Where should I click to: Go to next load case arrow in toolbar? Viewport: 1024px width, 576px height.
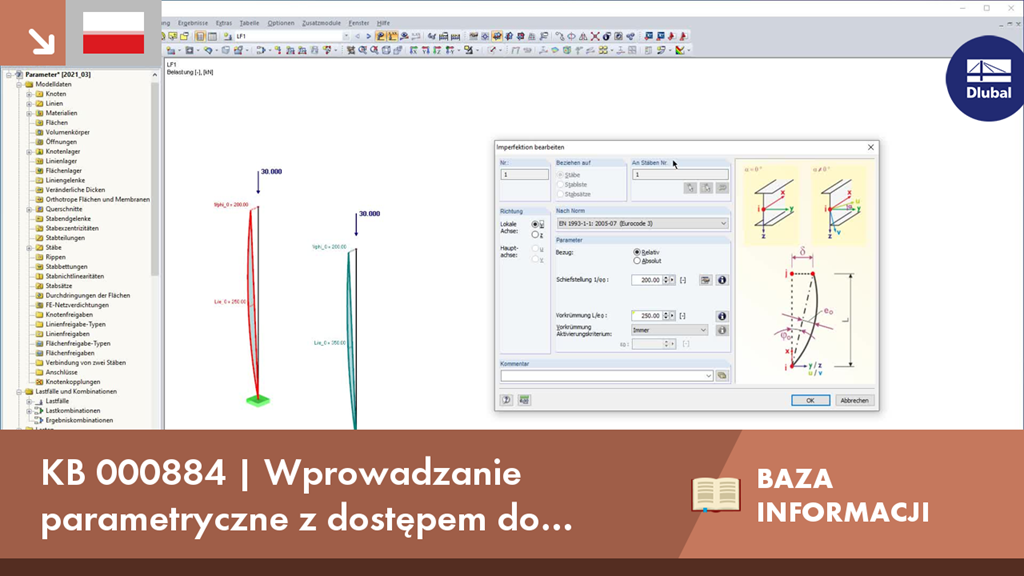click(368, 37)
